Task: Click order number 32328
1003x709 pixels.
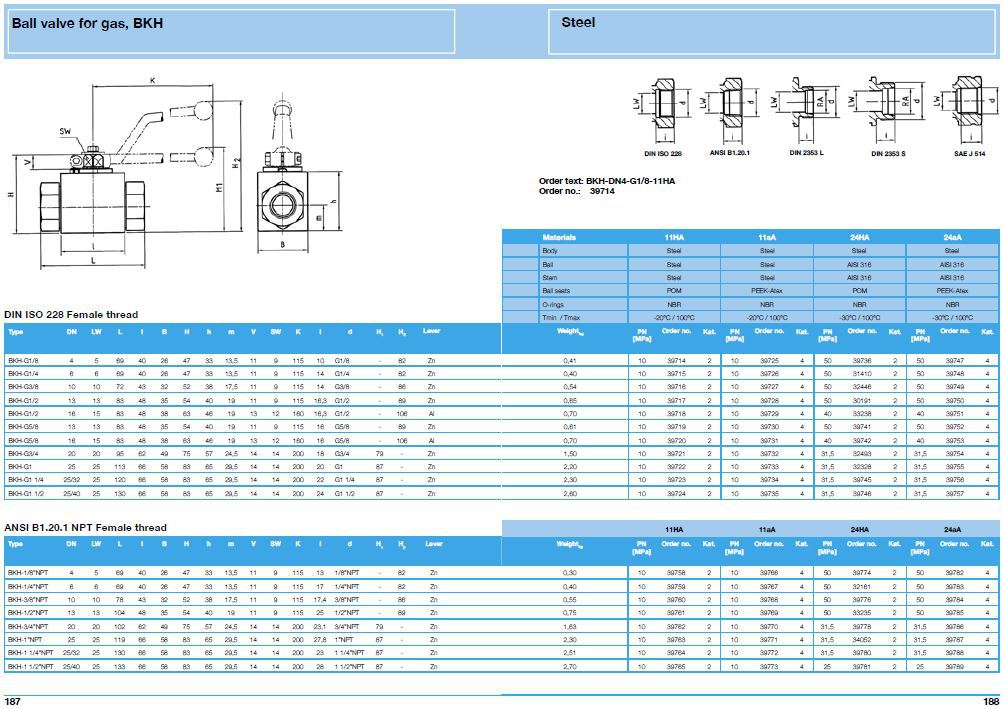Action: click(862, 467)
